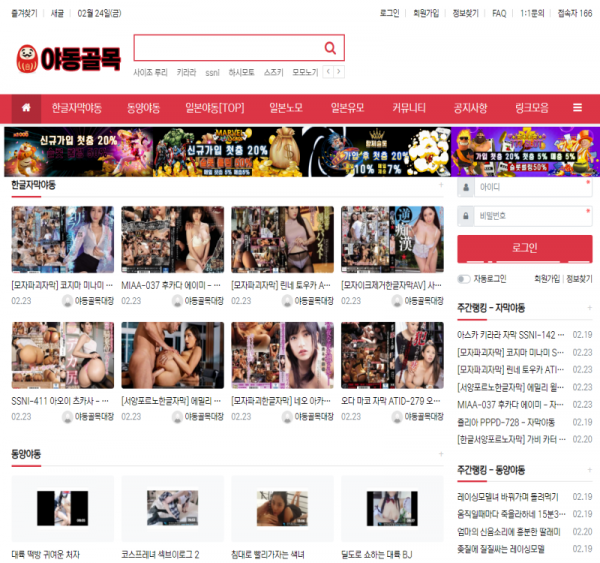Toggle the 자동로그인 switch

click(x=464, y=279)
